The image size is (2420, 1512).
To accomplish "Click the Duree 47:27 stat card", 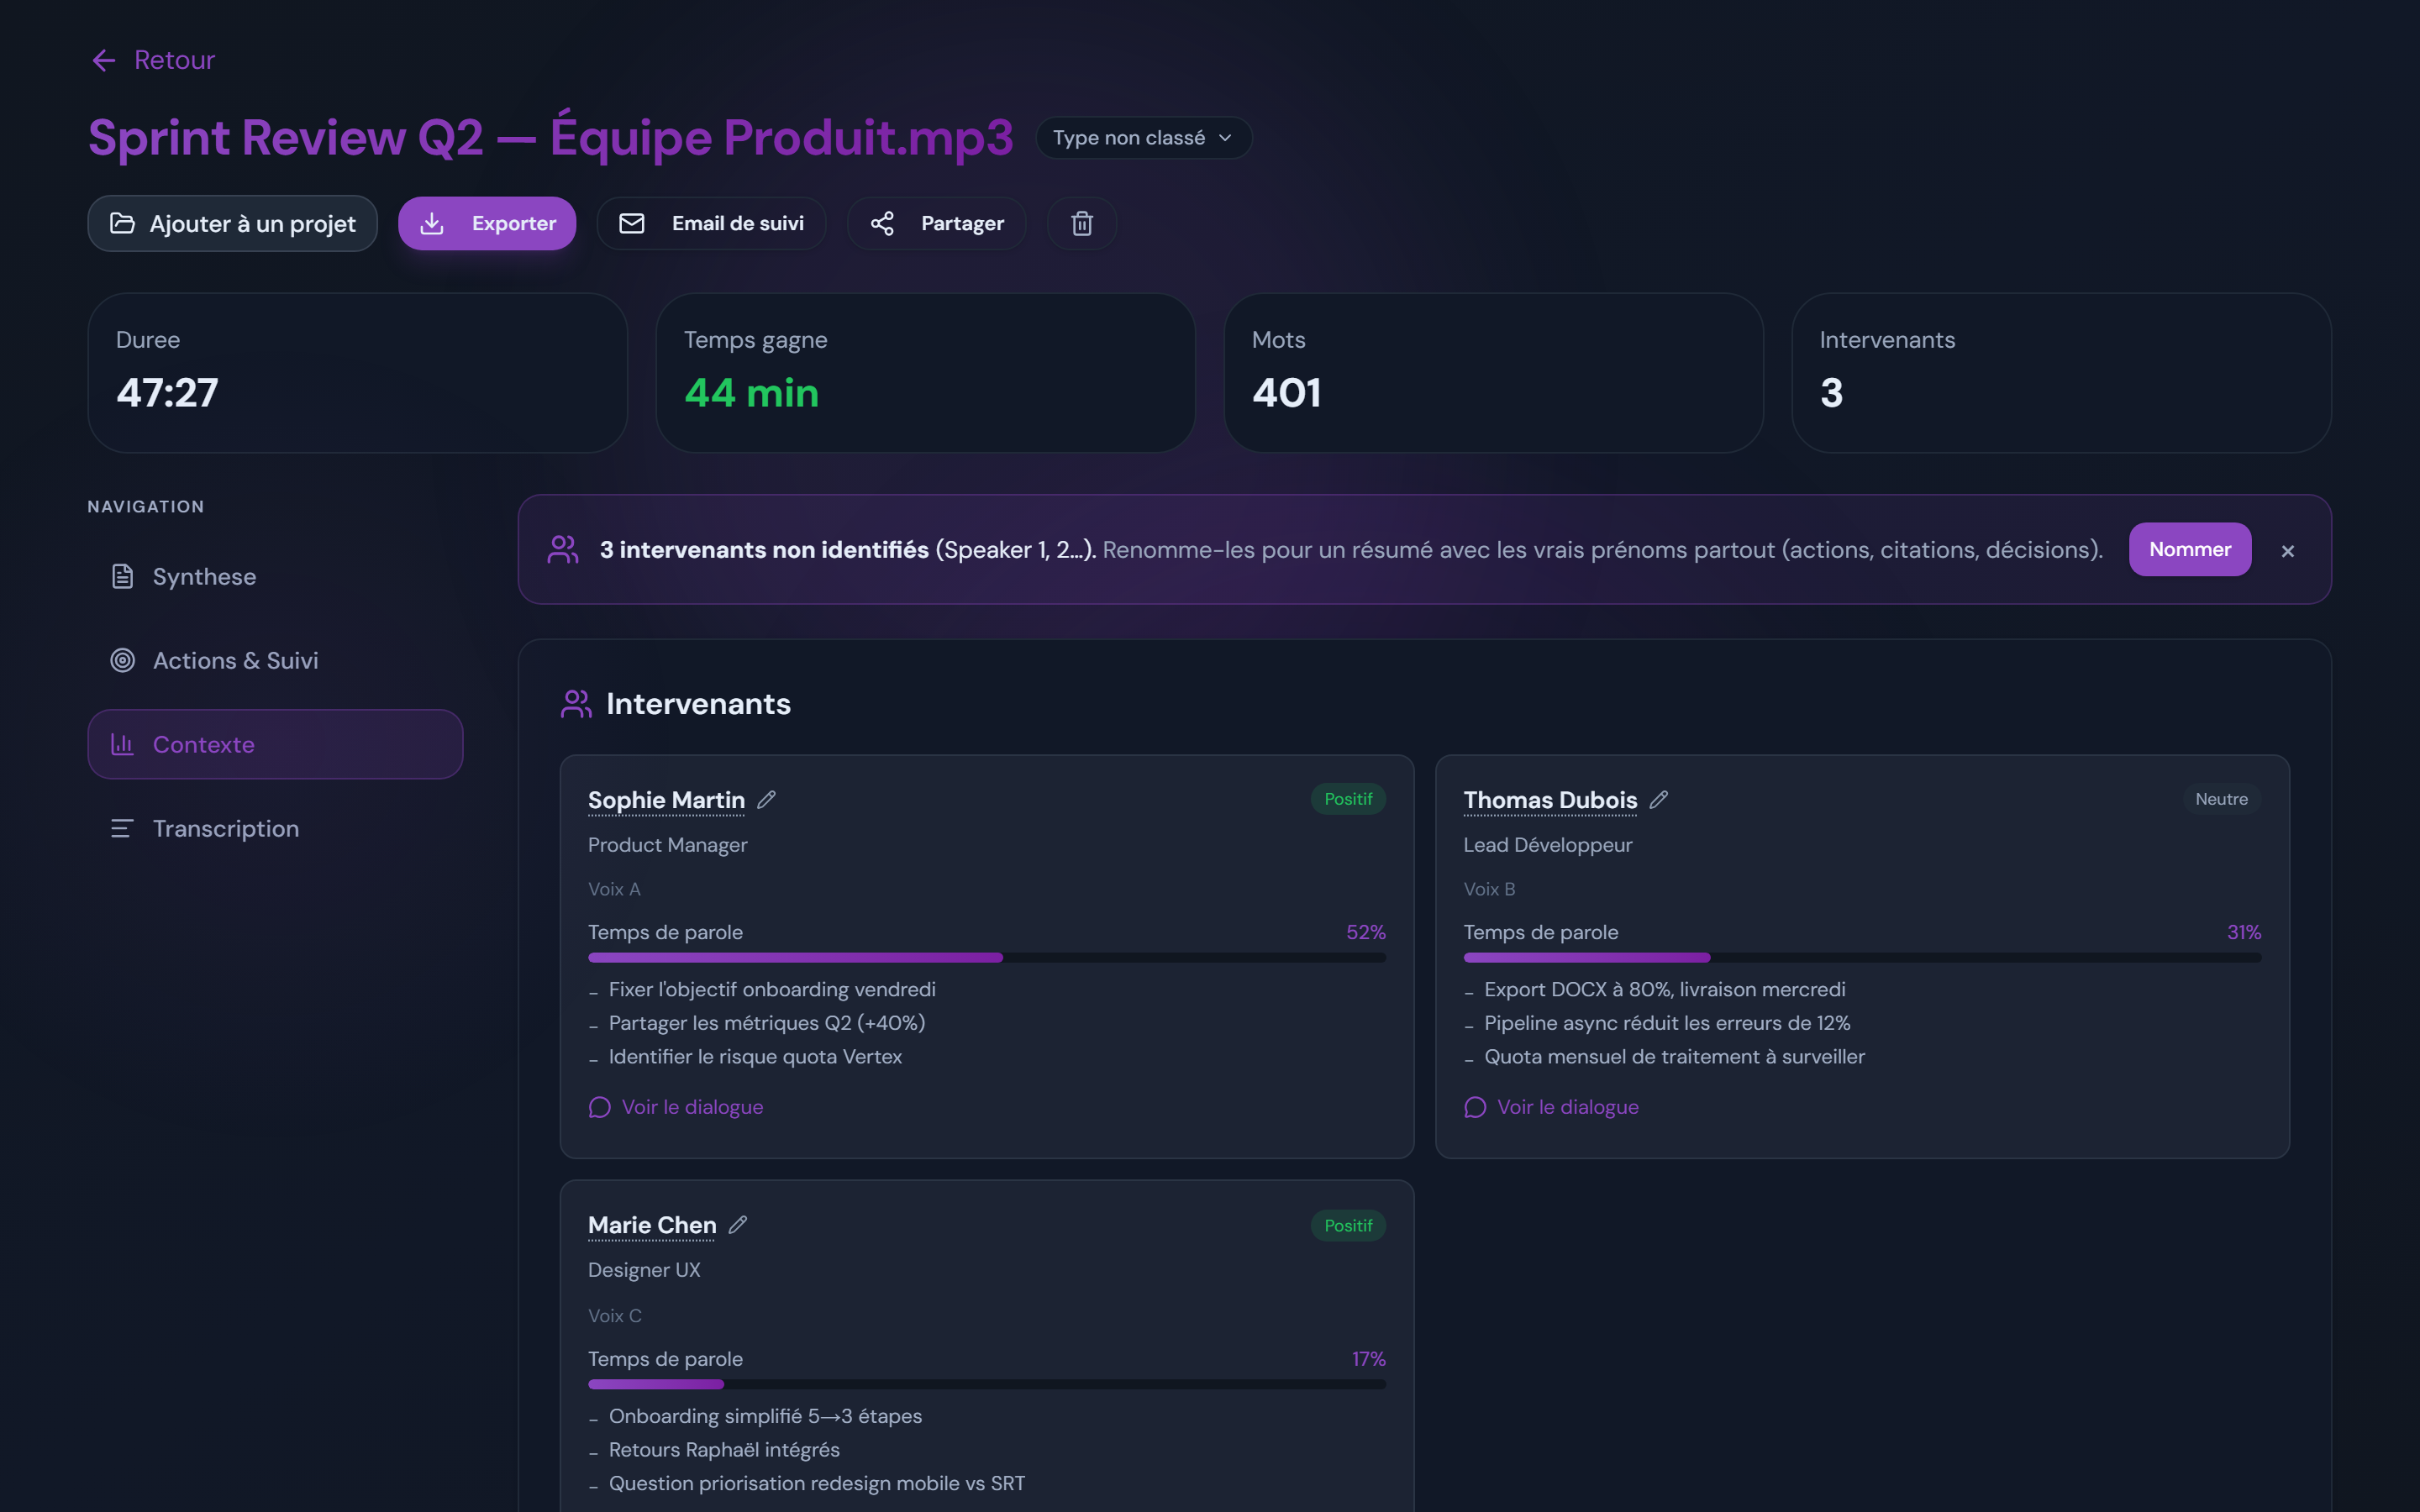I will (x=358, y=373).
